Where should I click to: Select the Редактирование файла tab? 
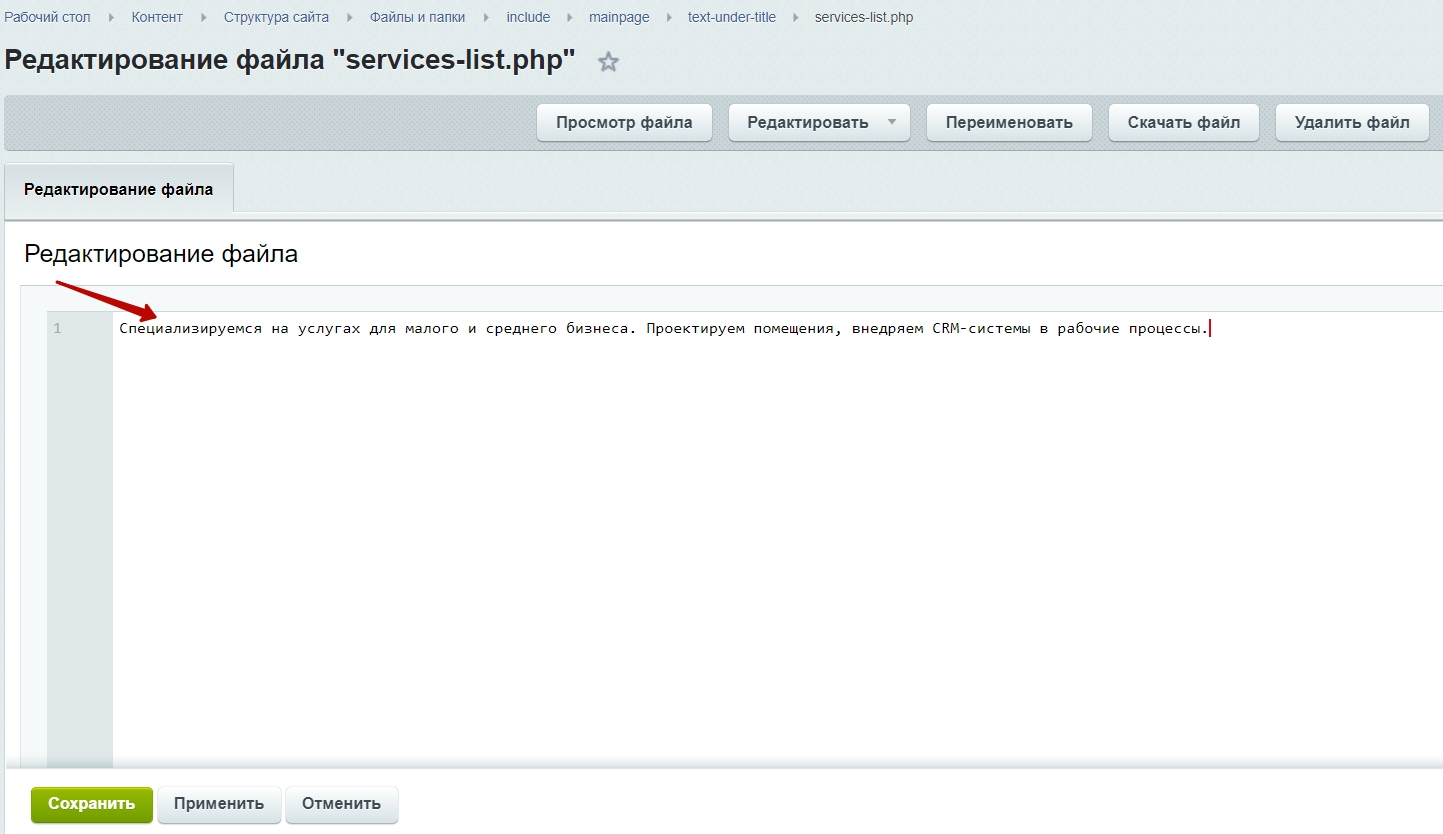[x=119, y=189]
